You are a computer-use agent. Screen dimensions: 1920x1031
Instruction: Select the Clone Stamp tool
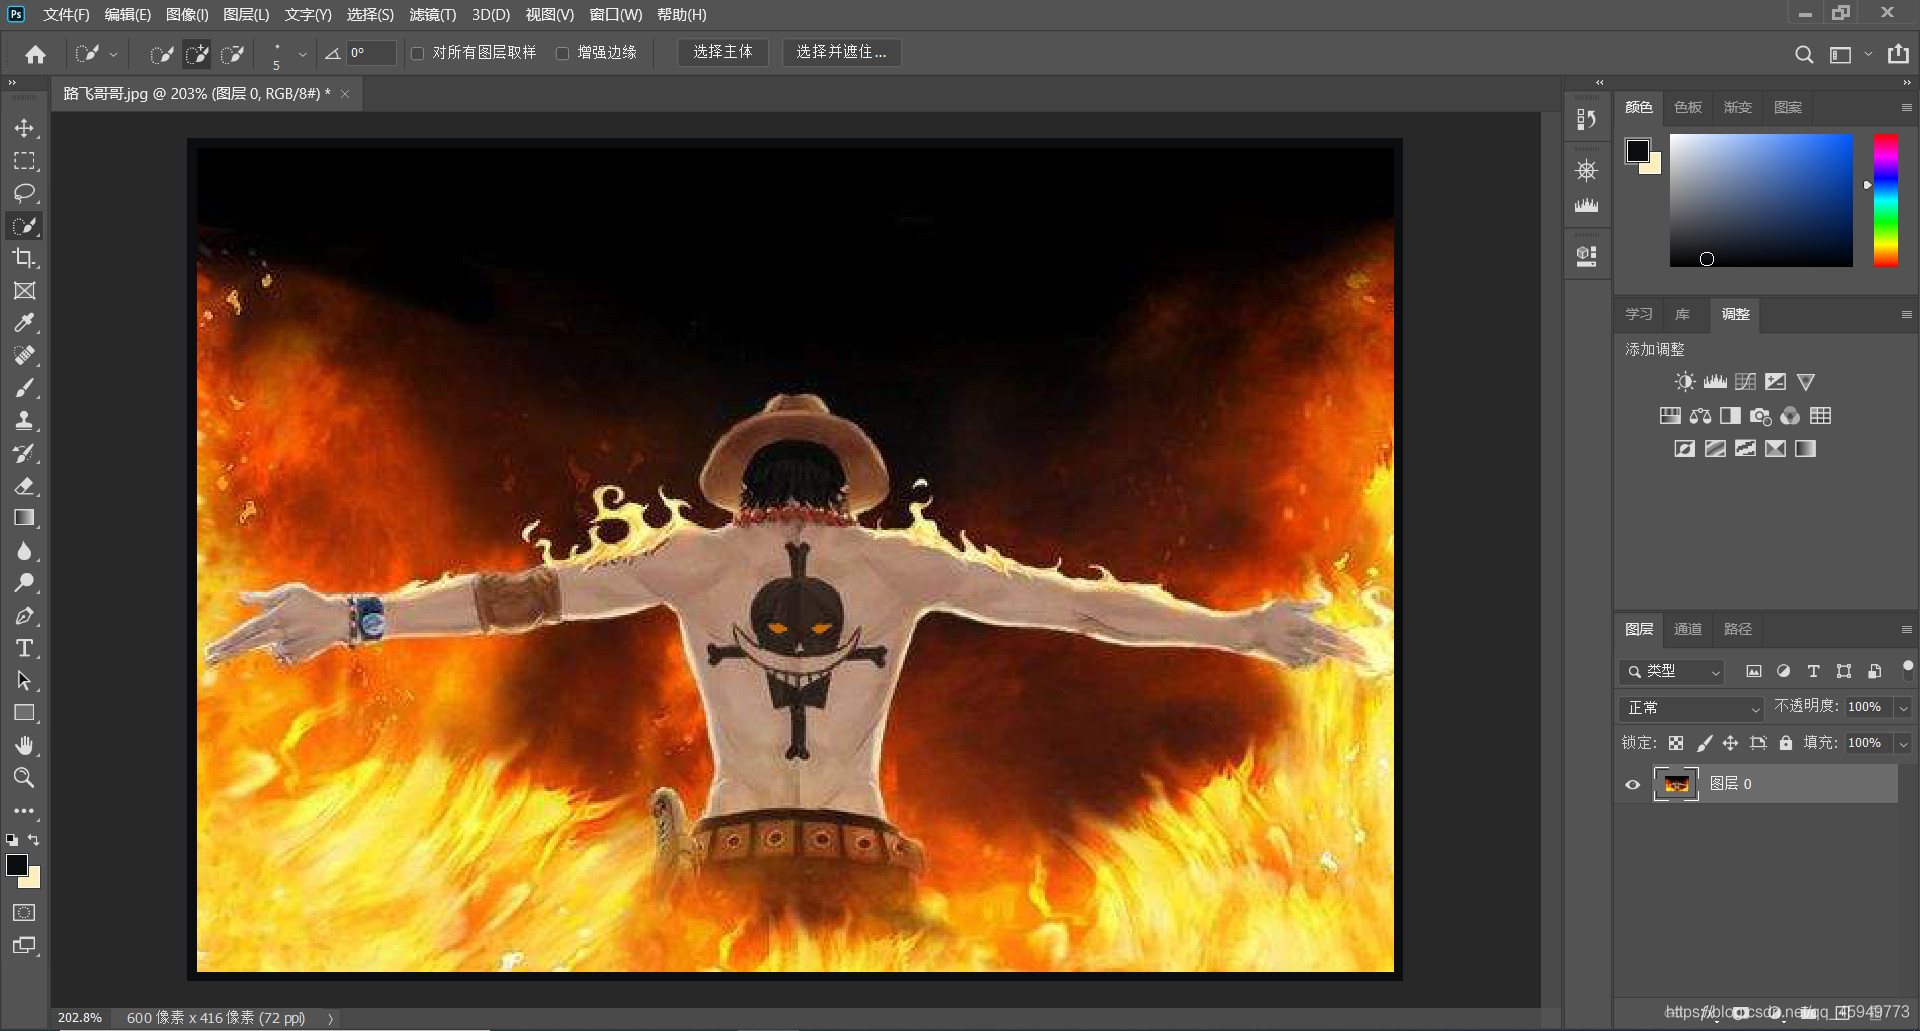(24, 420)
